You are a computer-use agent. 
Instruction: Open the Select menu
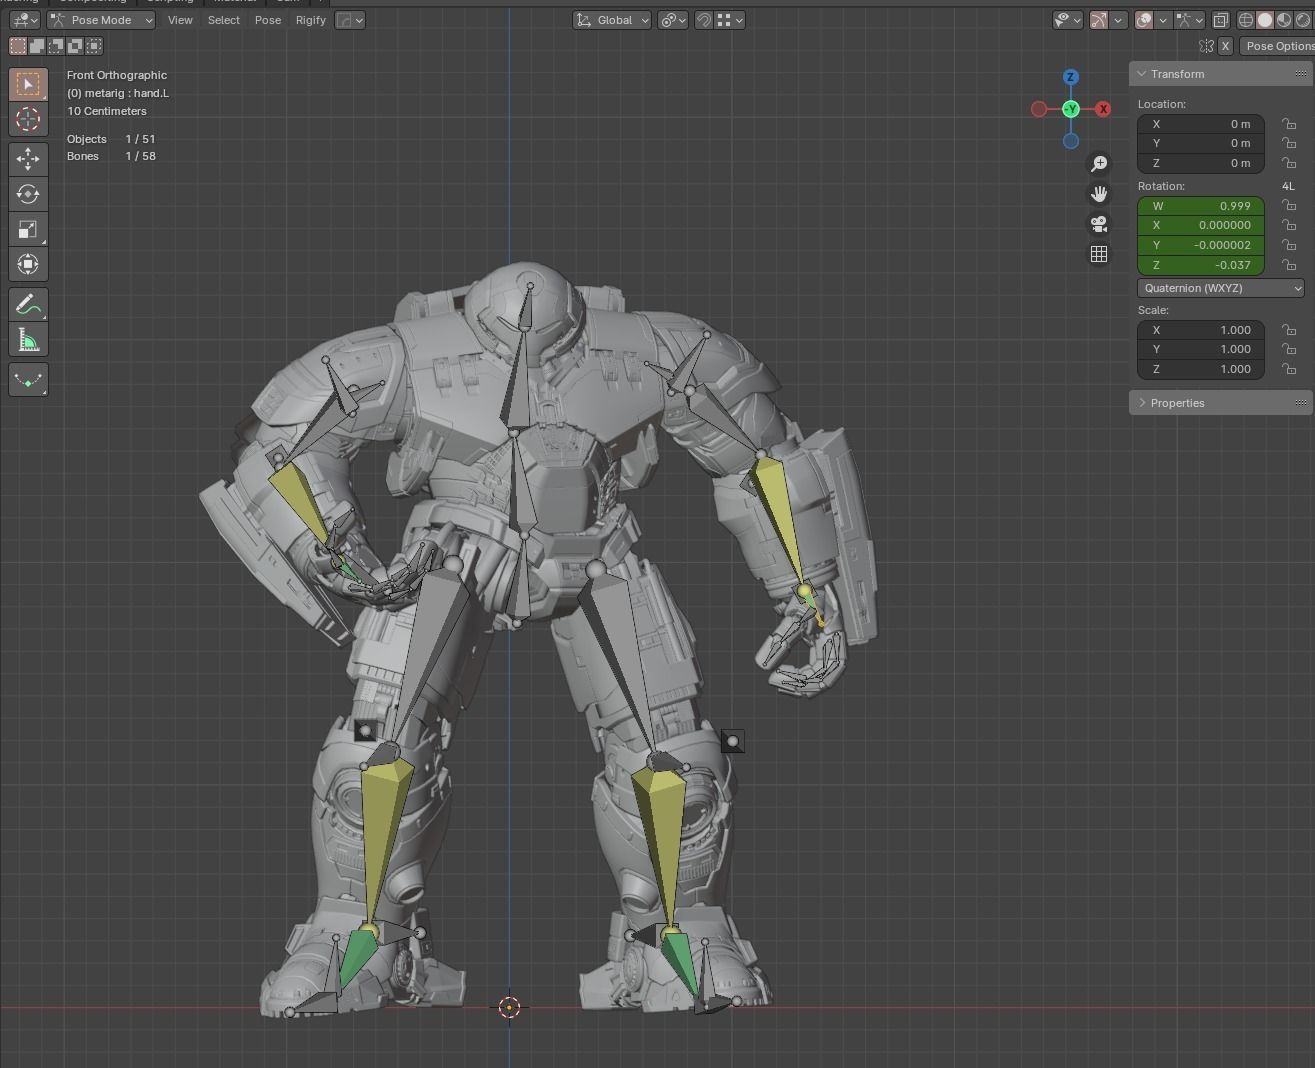click(224, 20)
